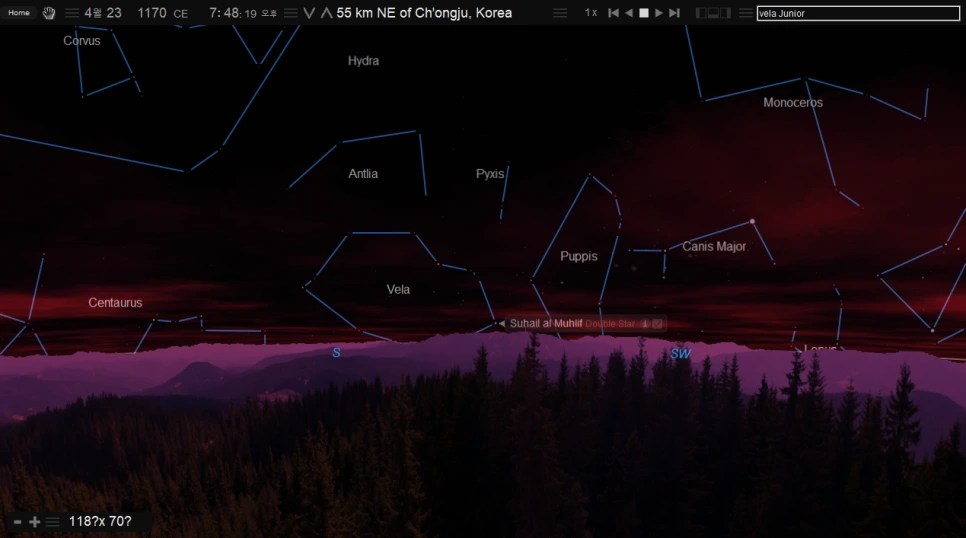
Task: Select the day value 23
Action: tap(114, 13)
